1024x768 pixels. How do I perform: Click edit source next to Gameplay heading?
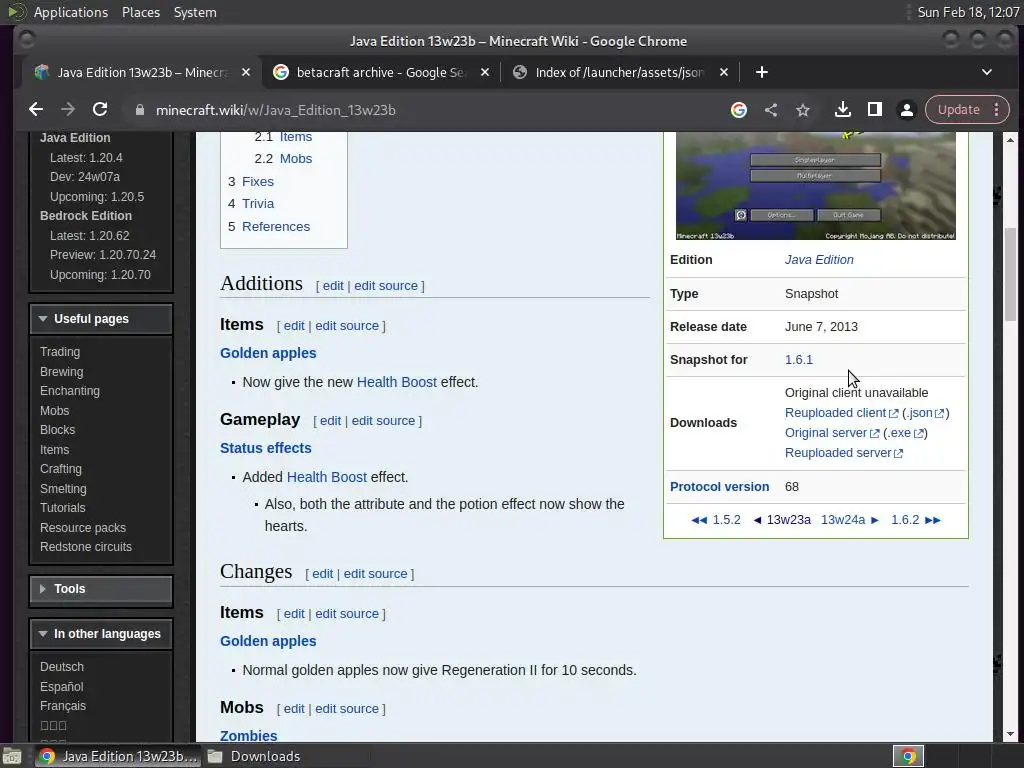point(383,421)
